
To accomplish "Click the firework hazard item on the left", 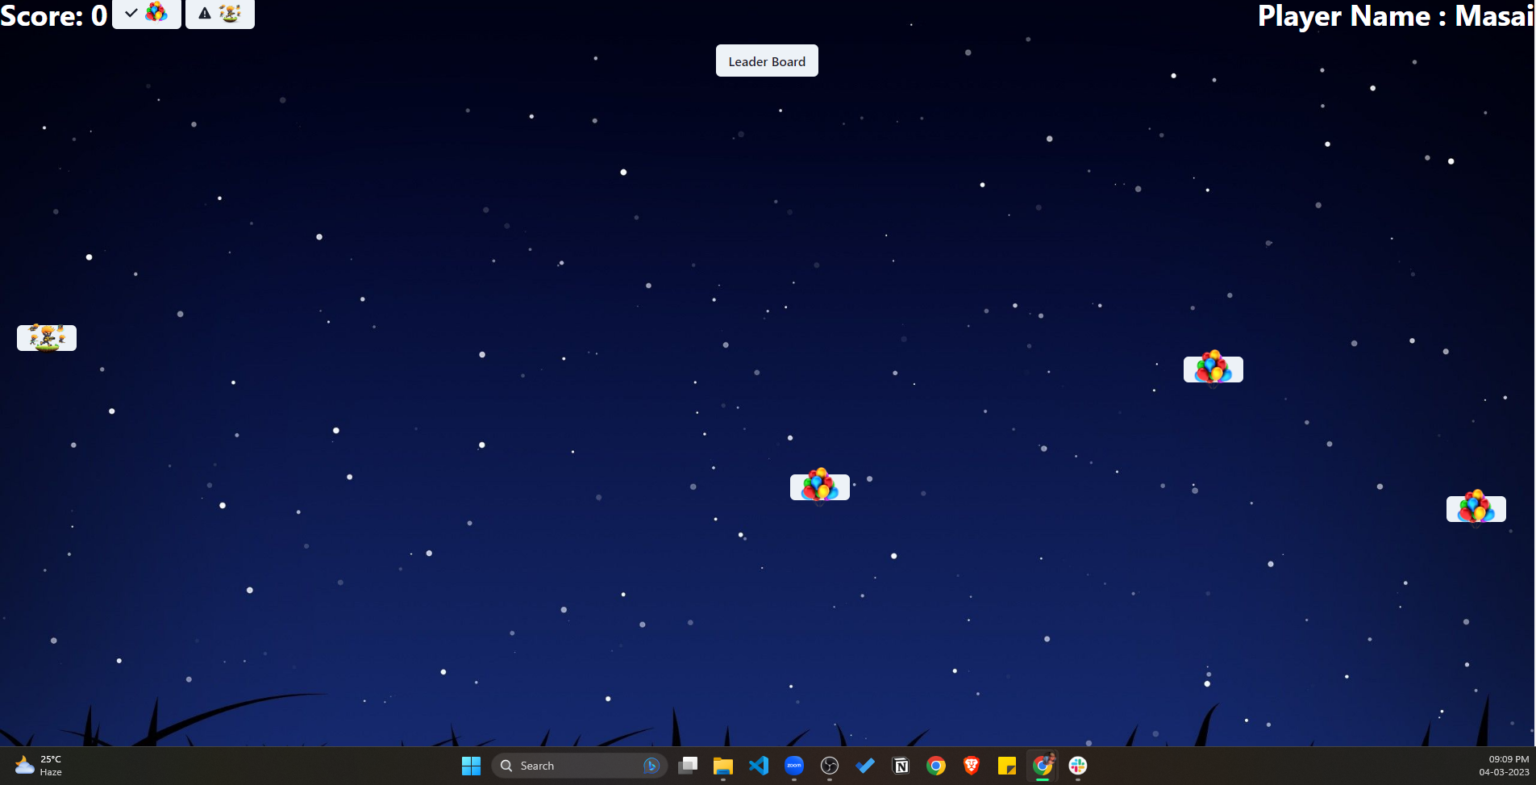I will pyautogui.click(x=46, y=337).
